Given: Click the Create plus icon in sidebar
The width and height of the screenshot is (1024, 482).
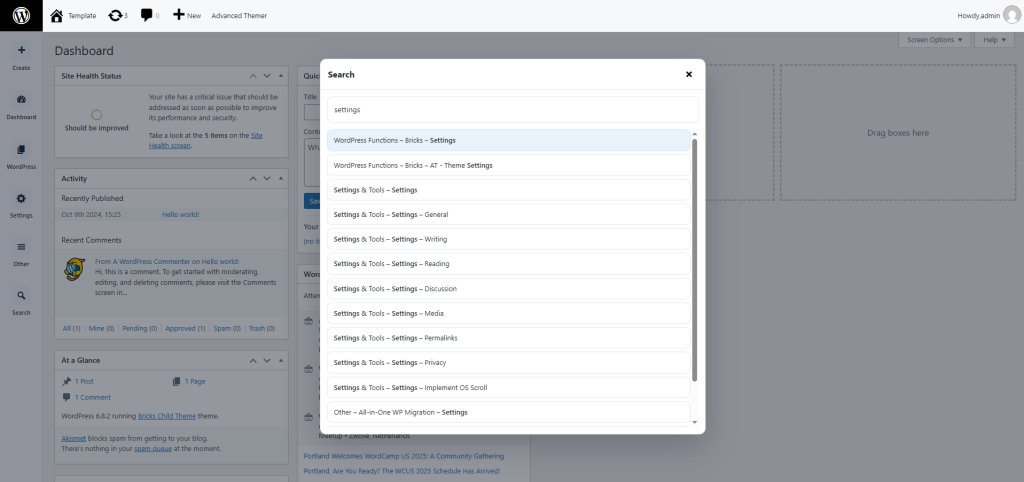Looking at the screenshot, I should point(21,50).
